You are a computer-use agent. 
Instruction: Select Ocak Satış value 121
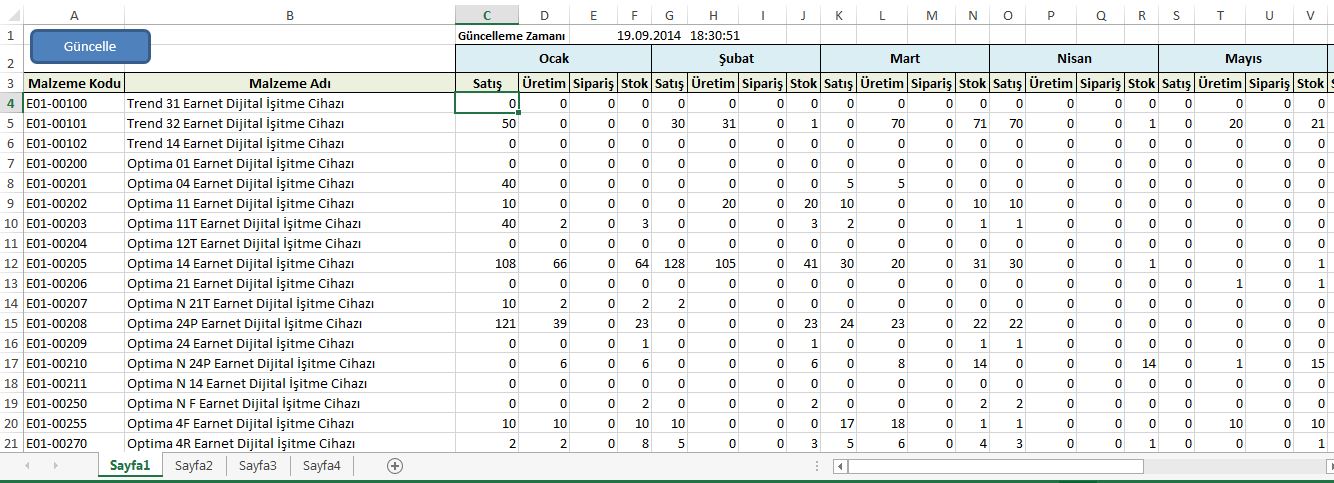487,323
